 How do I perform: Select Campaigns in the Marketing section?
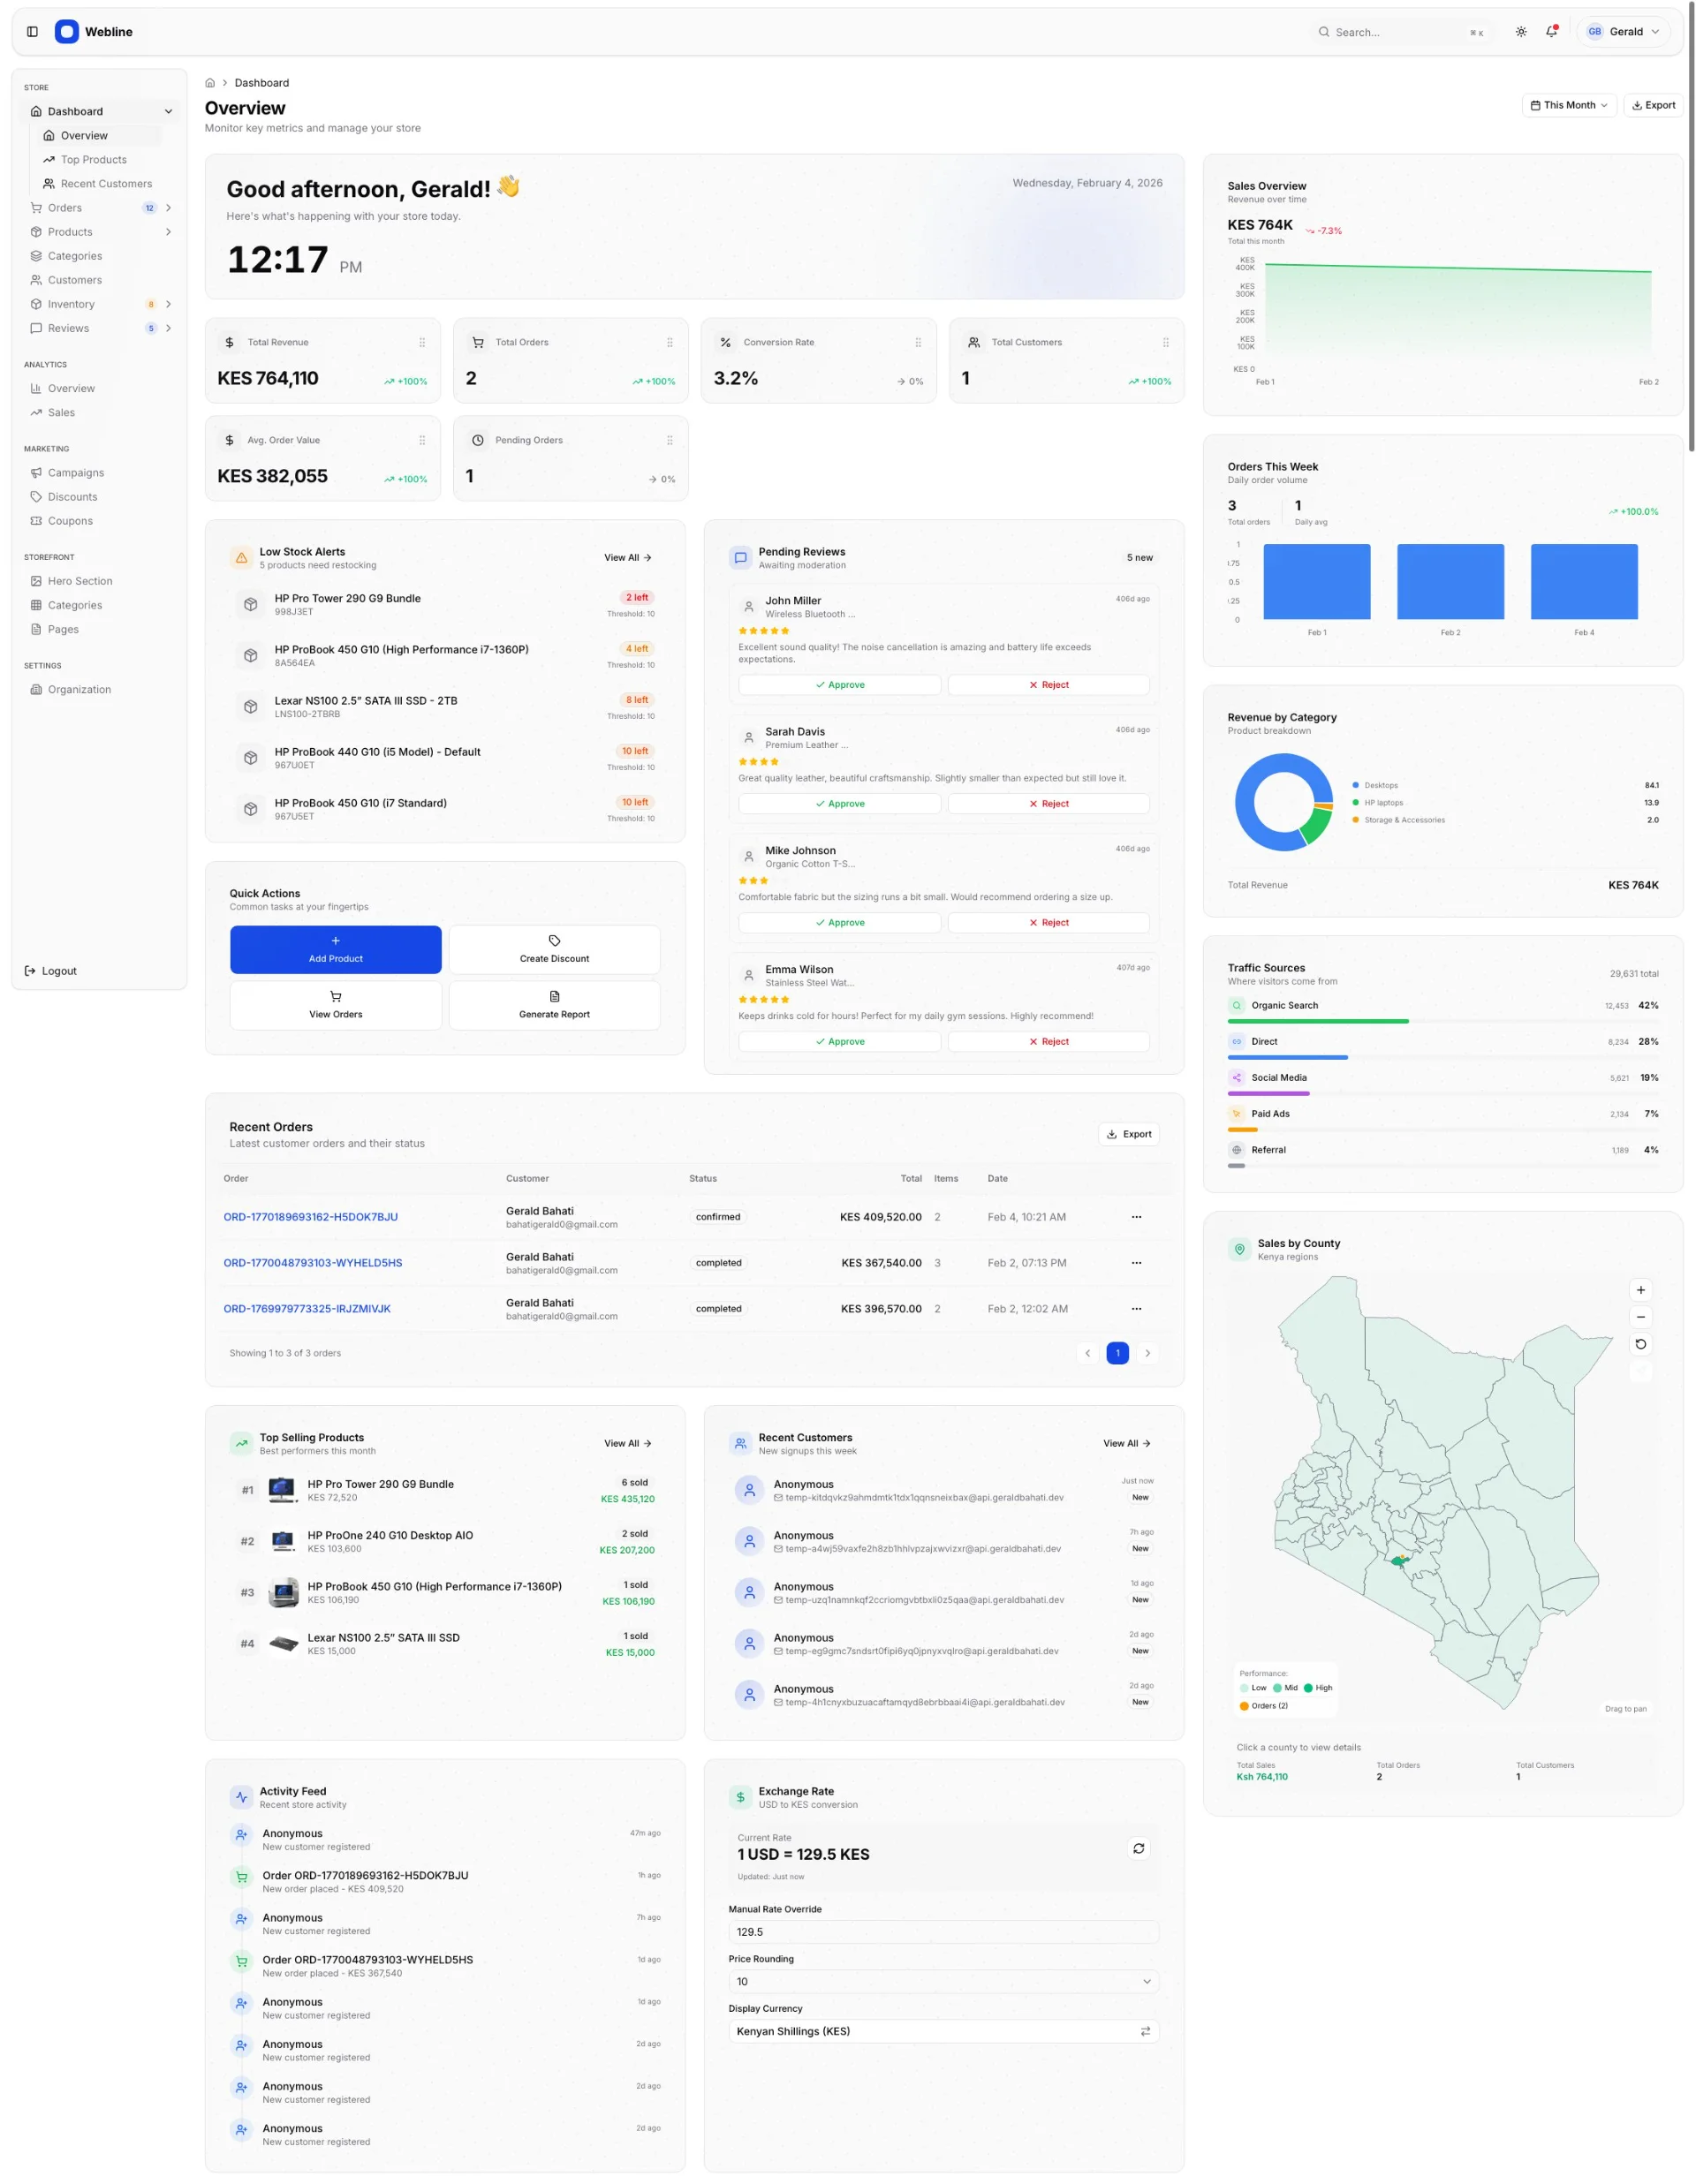76,472
